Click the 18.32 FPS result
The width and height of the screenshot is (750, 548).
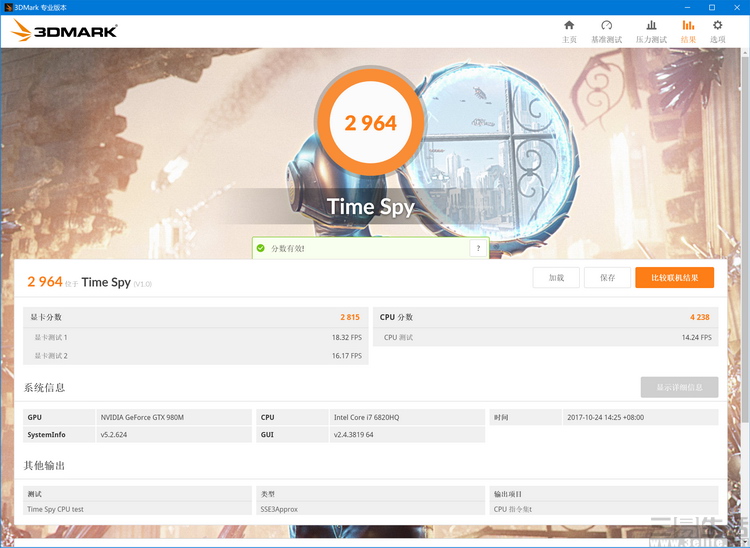point(347,338)
